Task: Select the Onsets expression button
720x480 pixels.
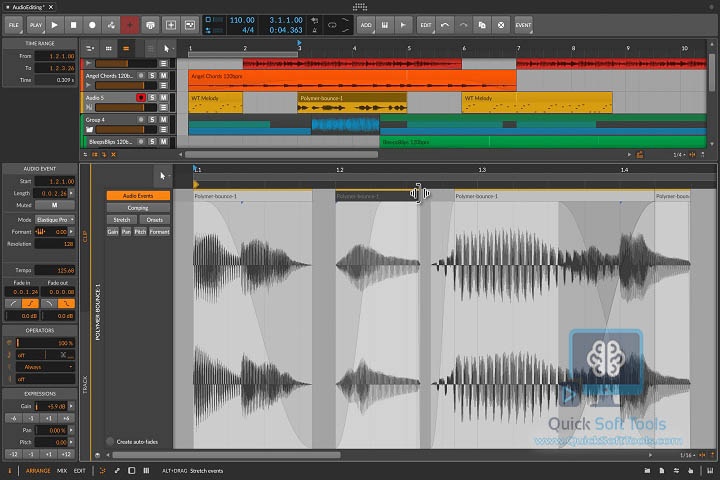Action: 155,220
